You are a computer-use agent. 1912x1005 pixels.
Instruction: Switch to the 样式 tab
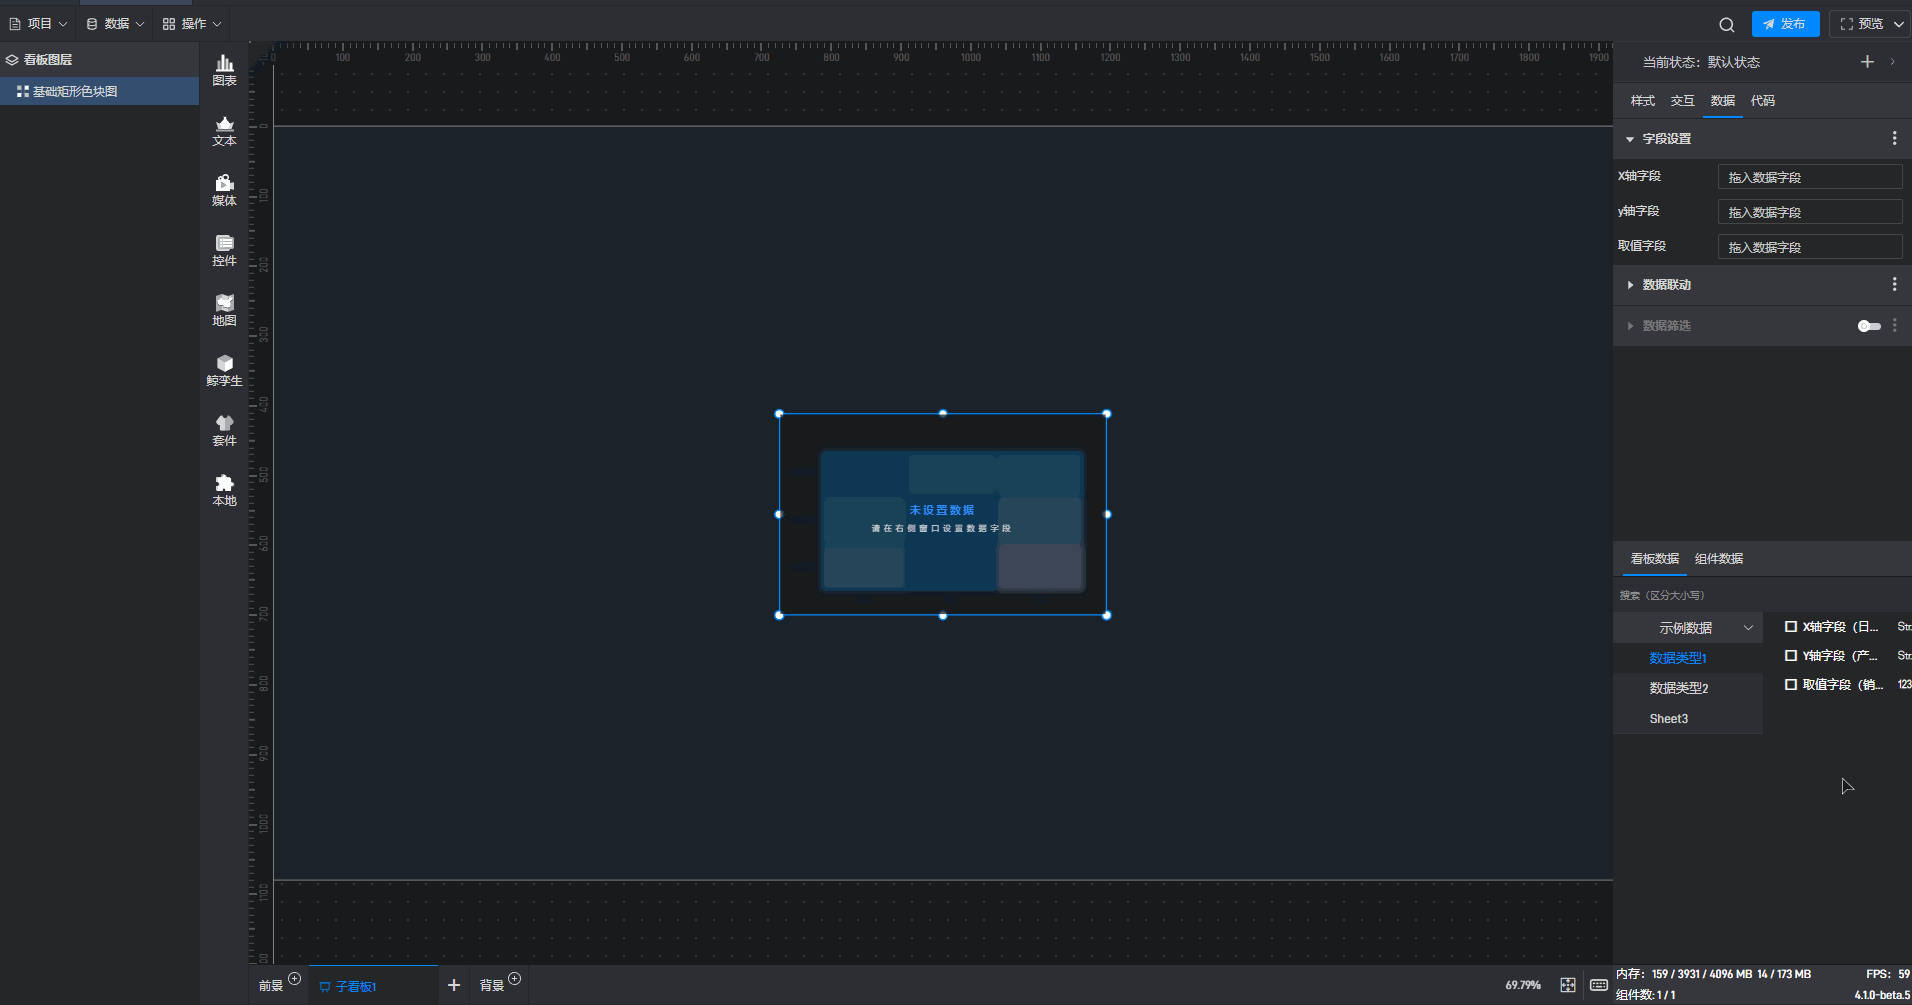(1642, 101)
